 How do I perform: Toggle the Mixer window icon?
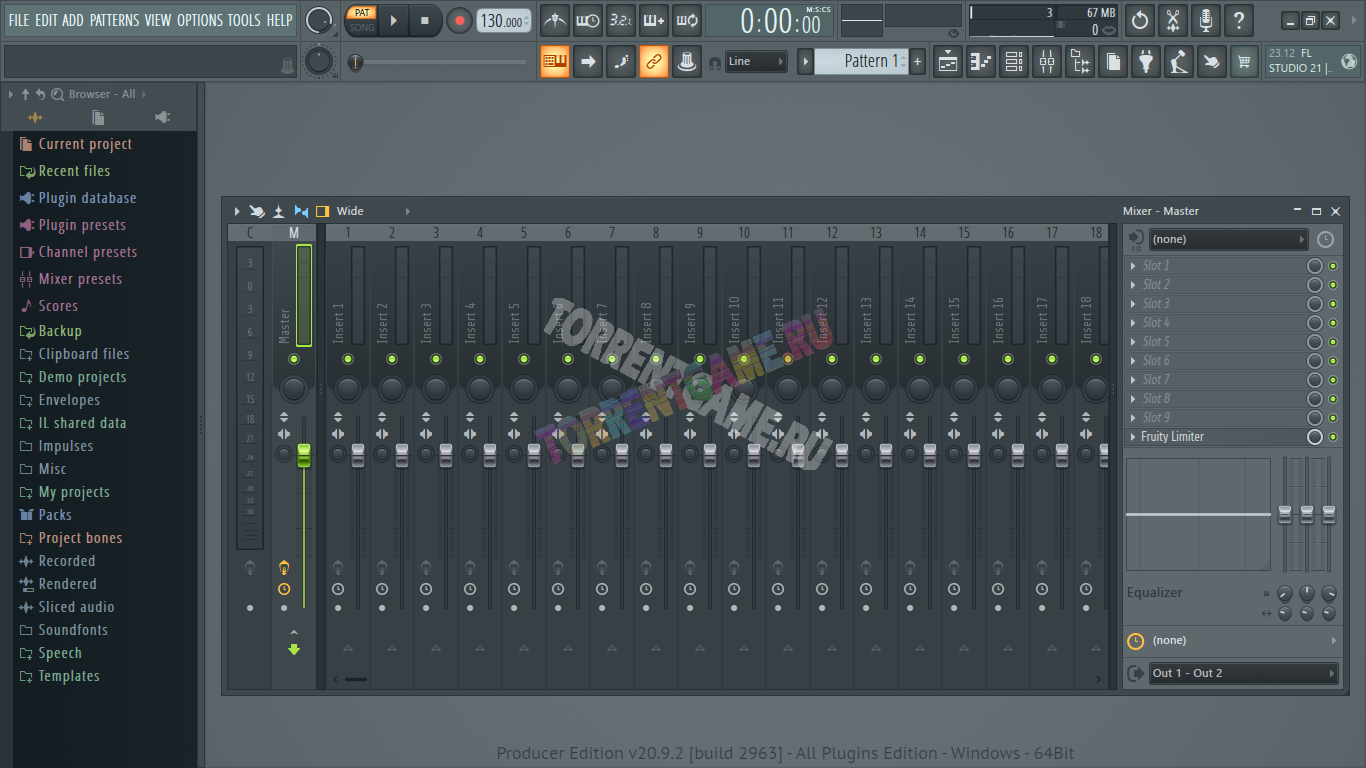pyautogui.click(x=1047, y=62)
